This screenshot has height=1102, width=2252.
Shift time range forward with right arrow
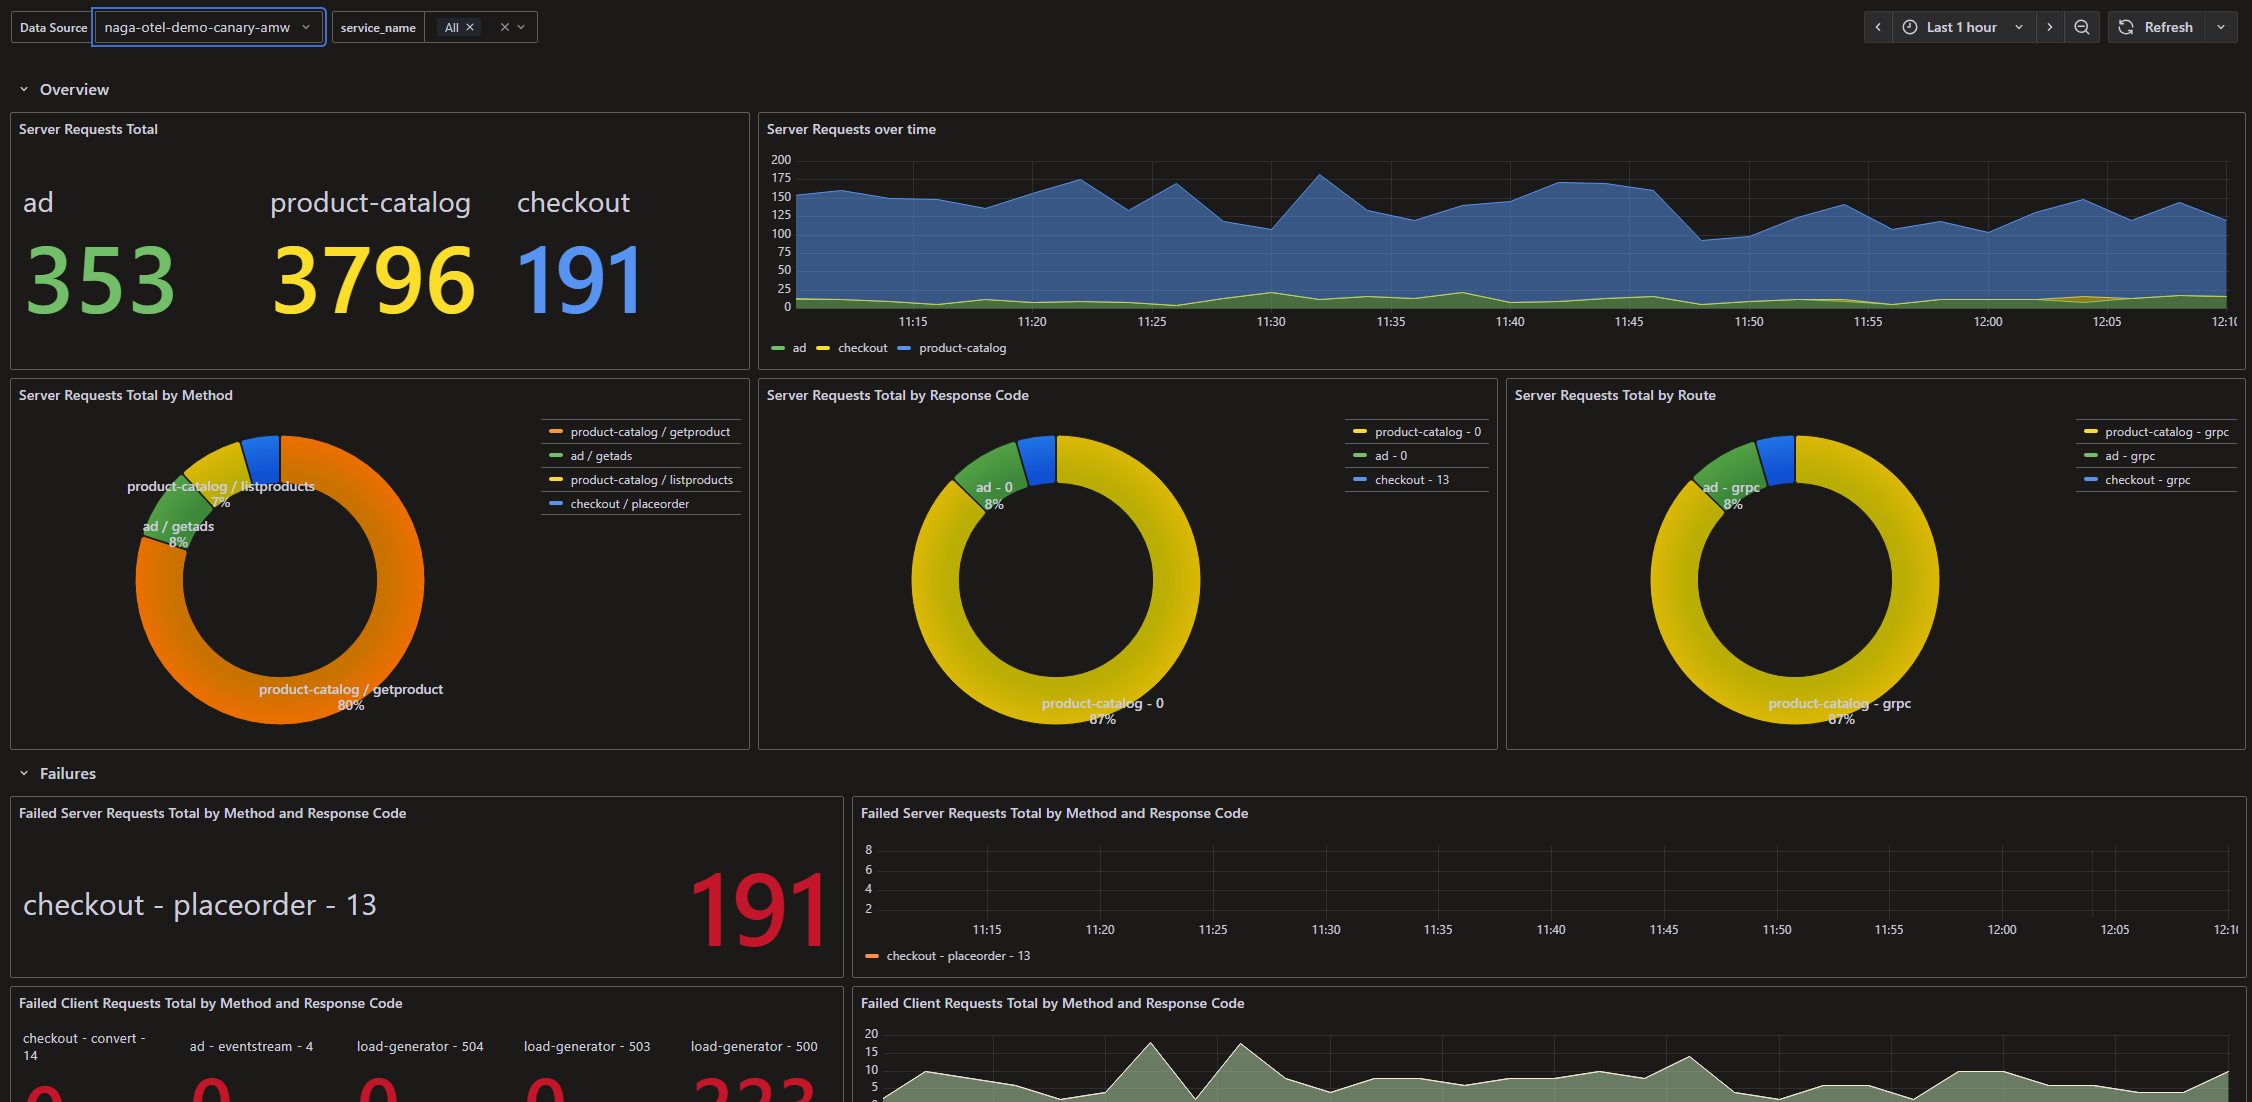[x=2049, y=27]
